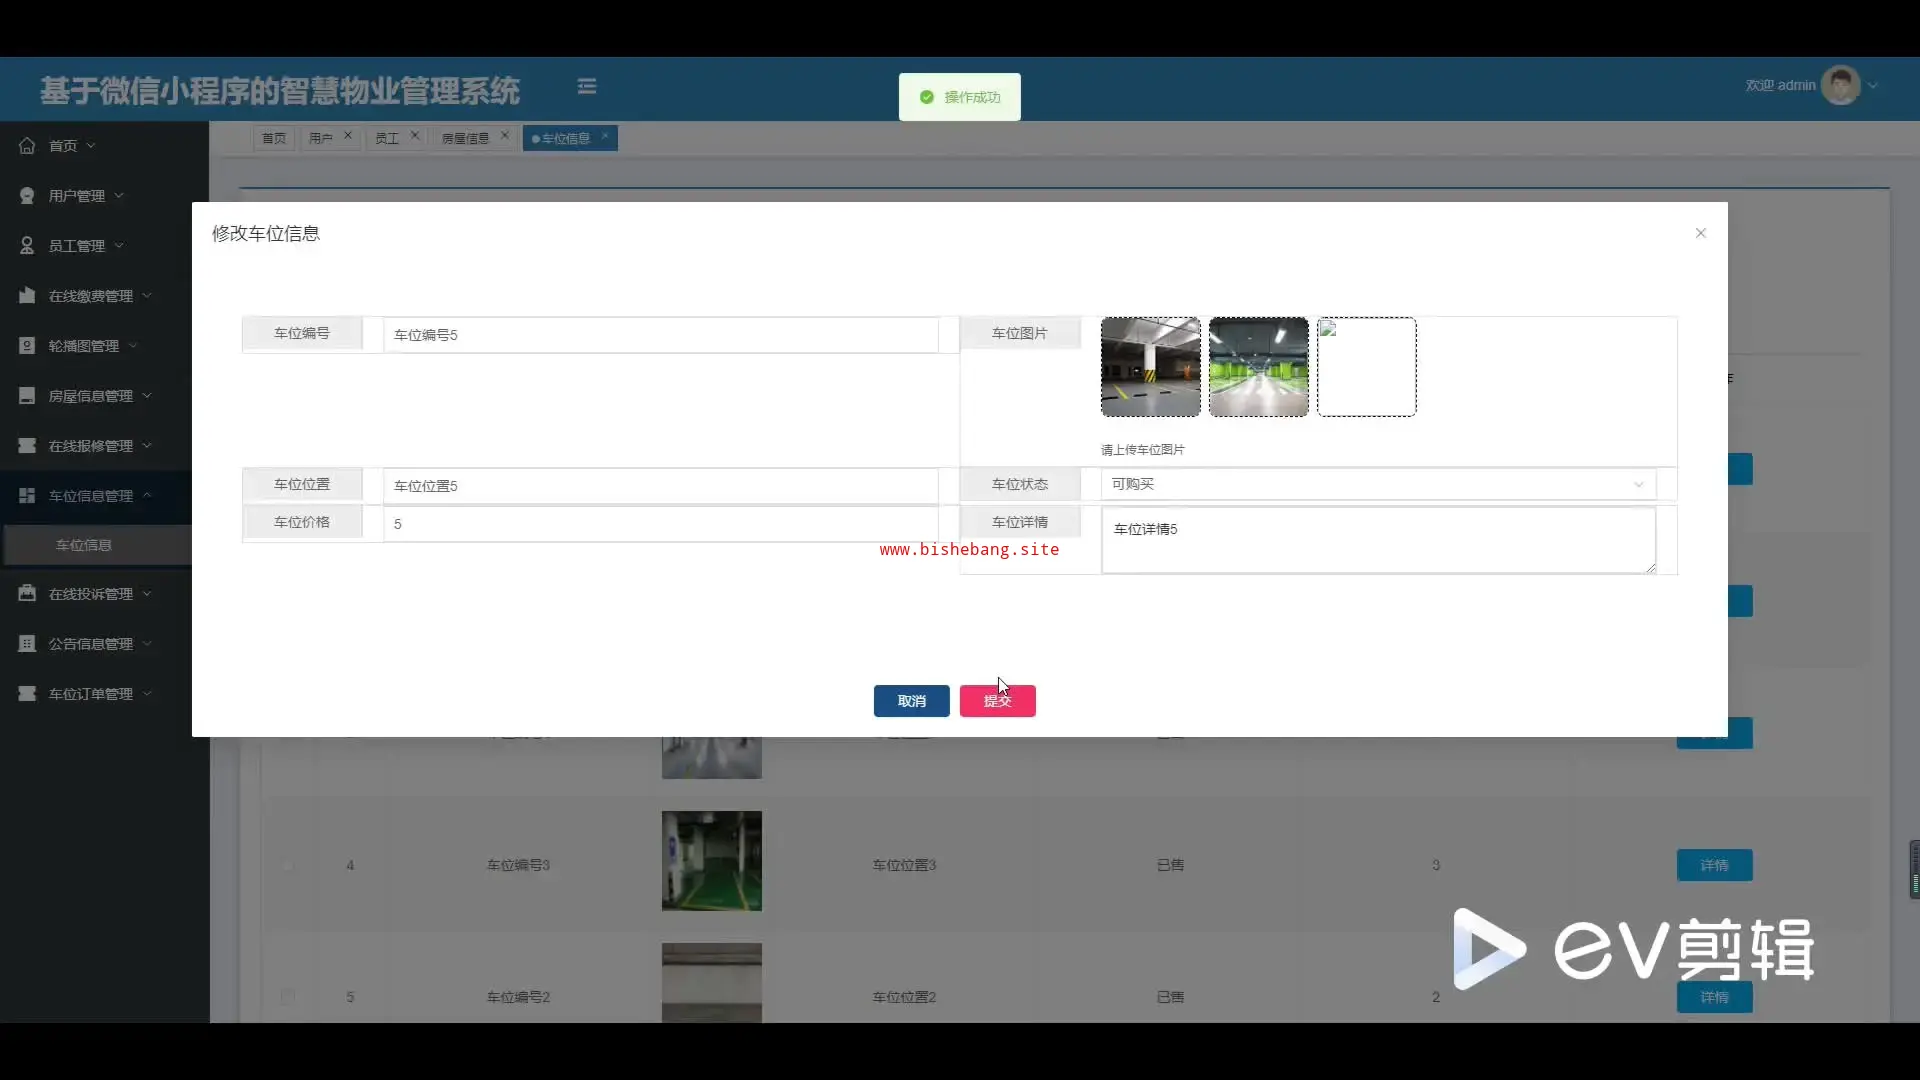Switch to the 房屋信息 tab
The height and width of the screenshot is (1080, 1920).
(465, 138)
